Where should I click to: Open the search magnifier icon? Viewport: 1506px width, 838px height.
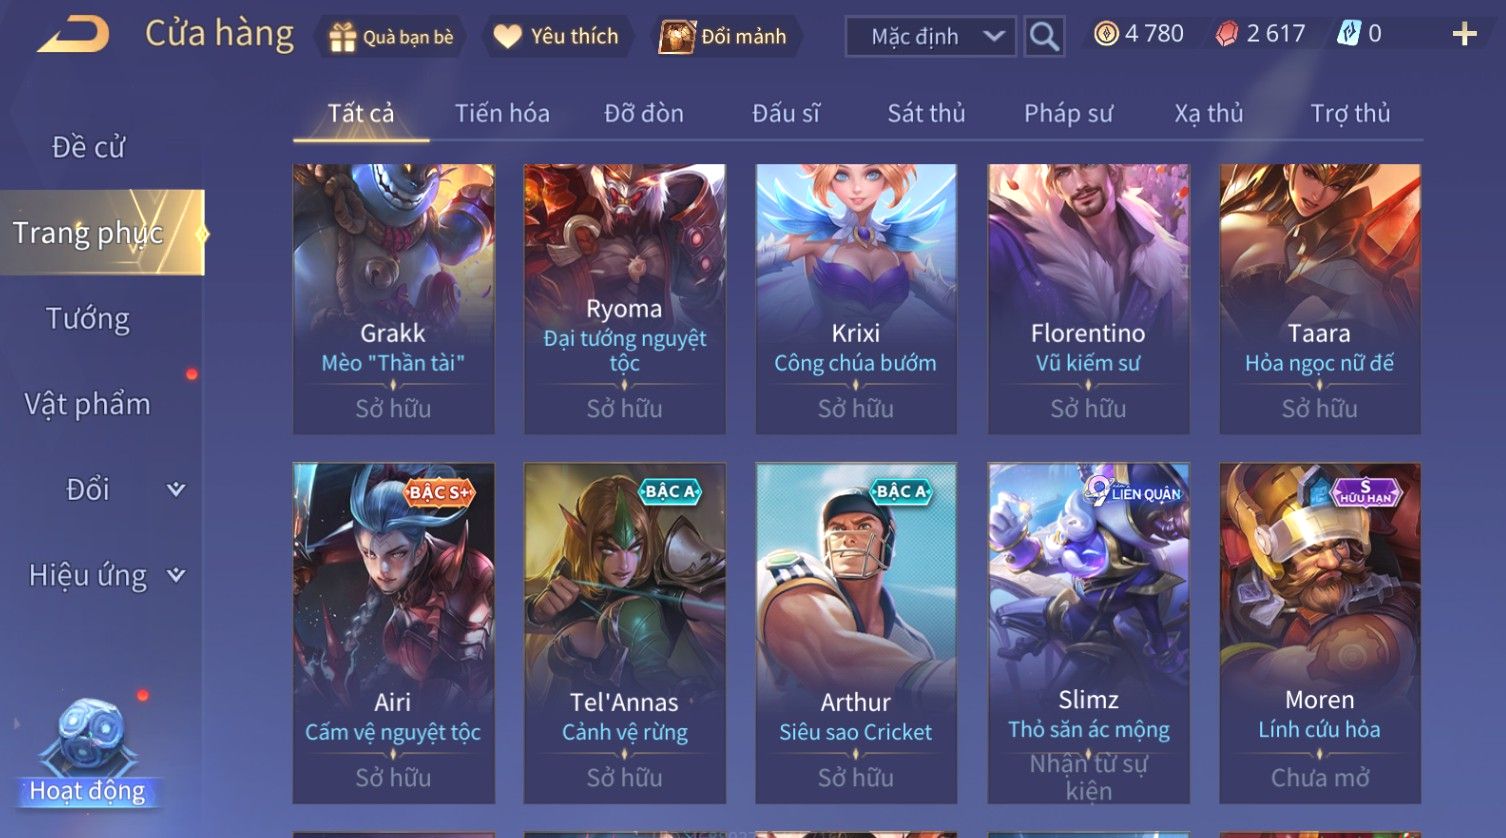(1044, 37)
